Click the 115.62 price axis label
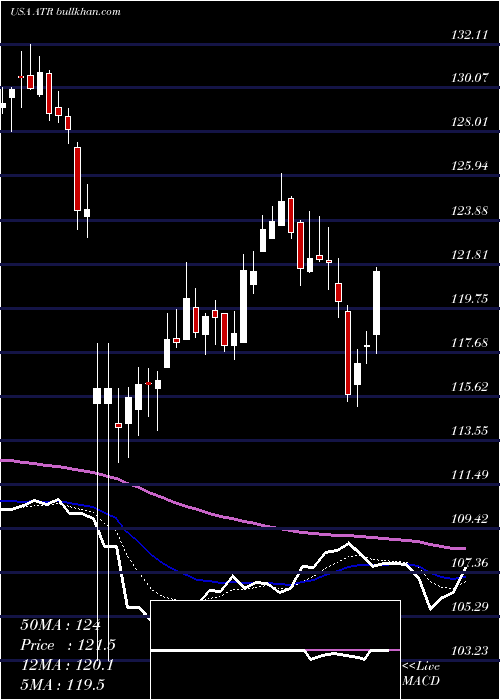Screen dimensions: 500x700 (469, 387)
